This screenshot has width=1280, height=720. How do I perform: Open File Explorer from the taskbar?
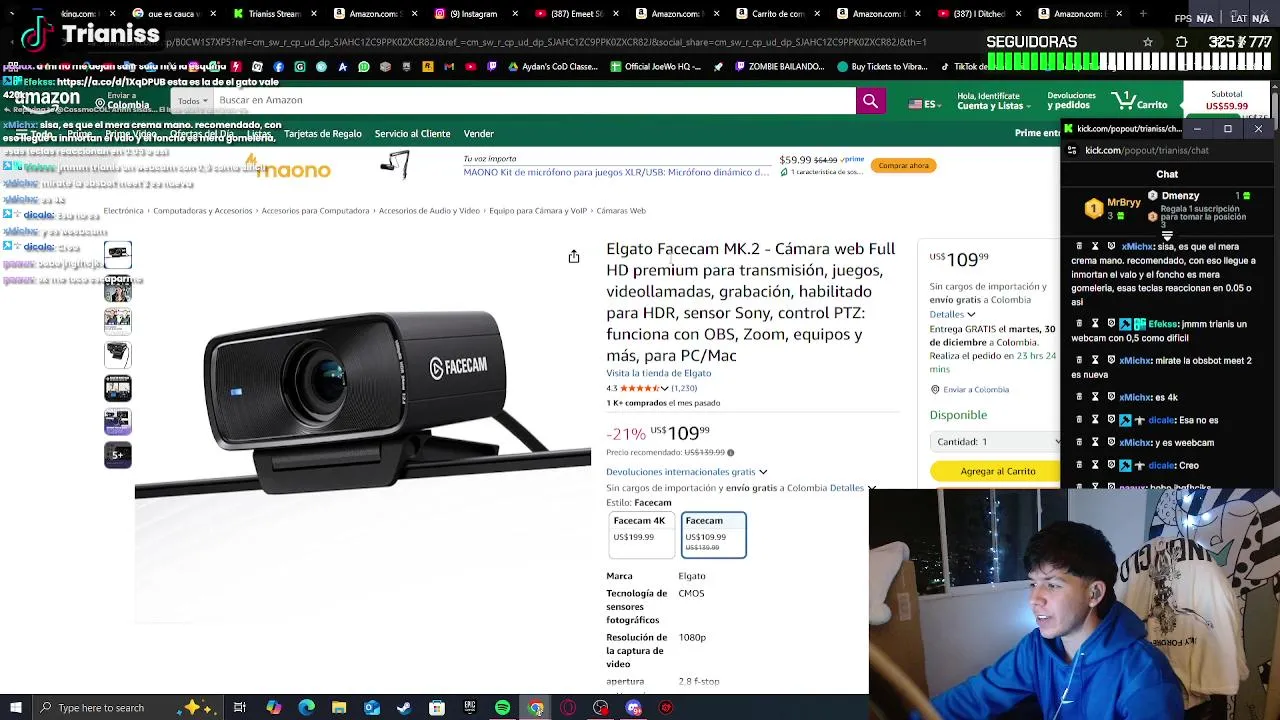[x=339, y=708]
